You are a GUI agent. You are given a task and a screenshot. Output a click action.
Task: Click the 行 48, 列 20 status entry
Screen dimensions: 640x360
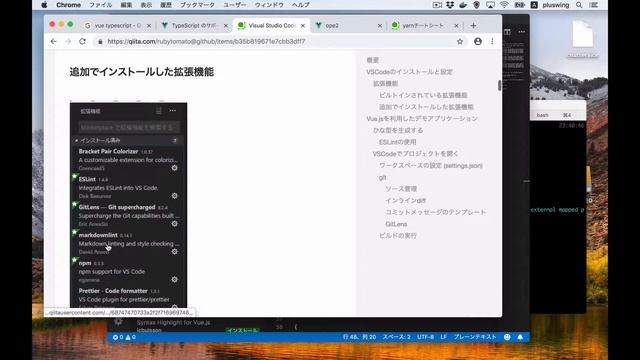tap(359, 337)
